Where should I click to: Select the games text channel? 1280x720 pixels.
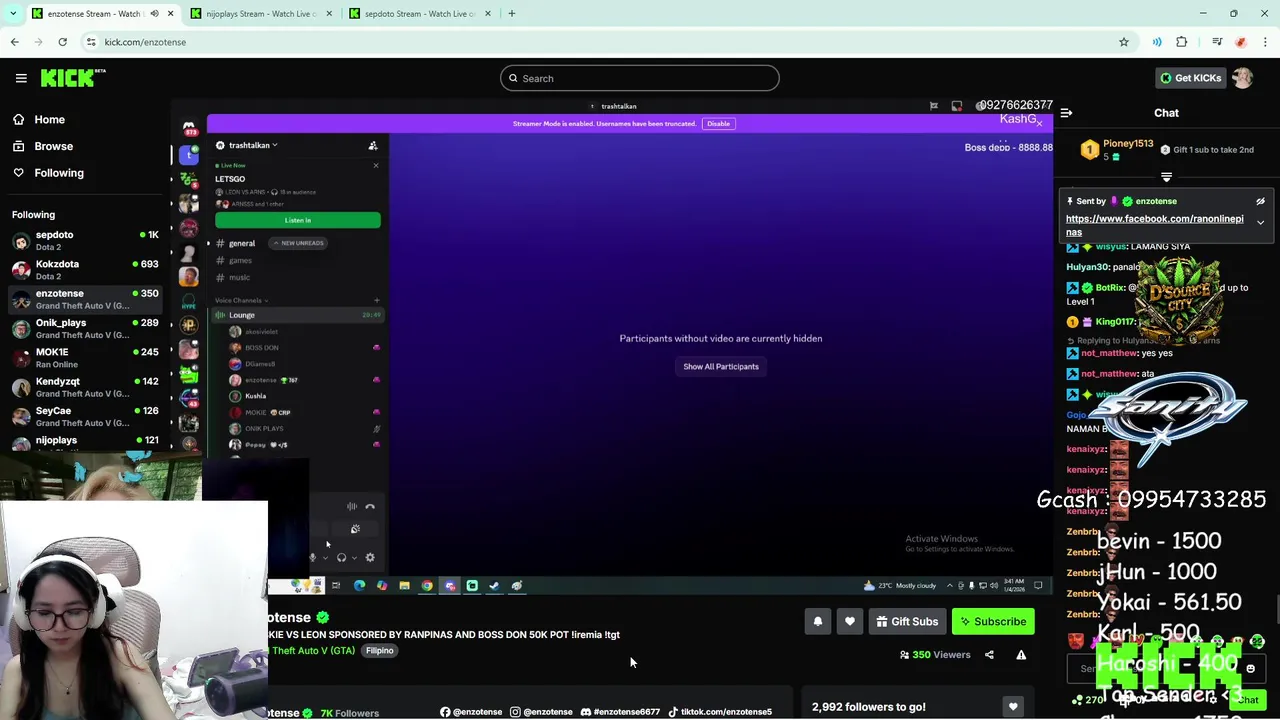coord(240,260)
